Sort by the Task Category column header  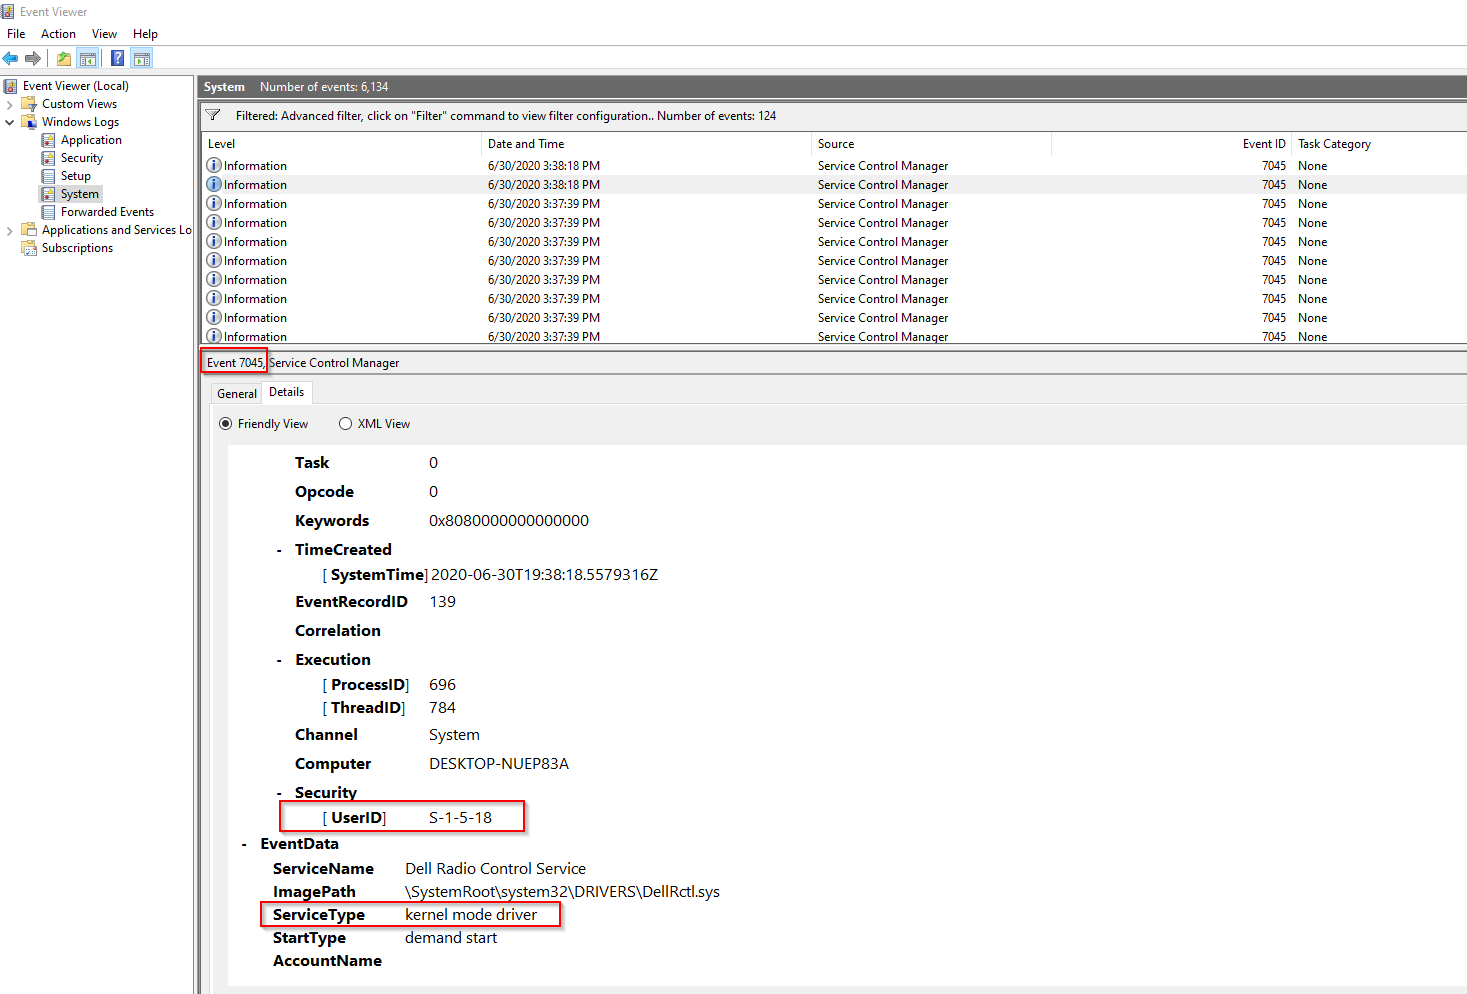pos(1379,144)
